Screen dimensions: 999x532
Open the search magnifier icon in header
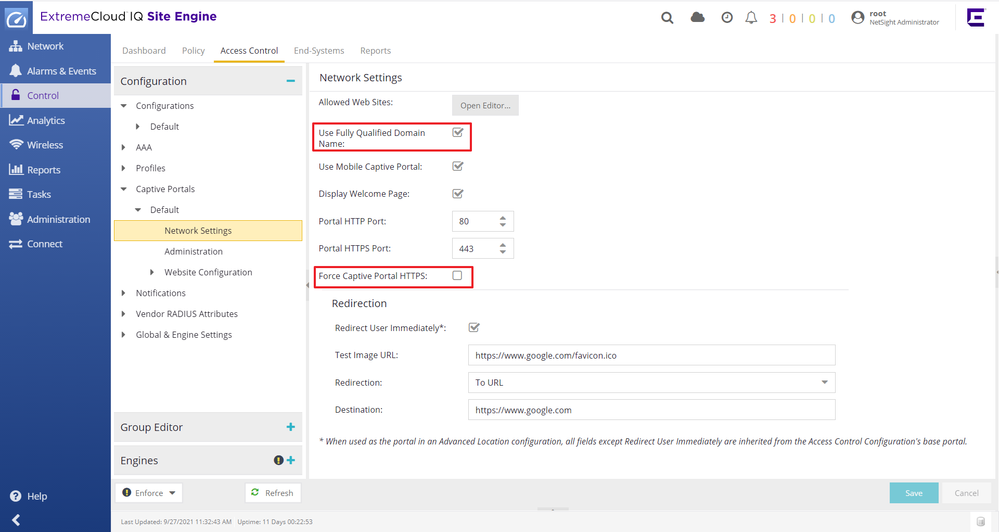pyautogui.click(x=667, y=18)
